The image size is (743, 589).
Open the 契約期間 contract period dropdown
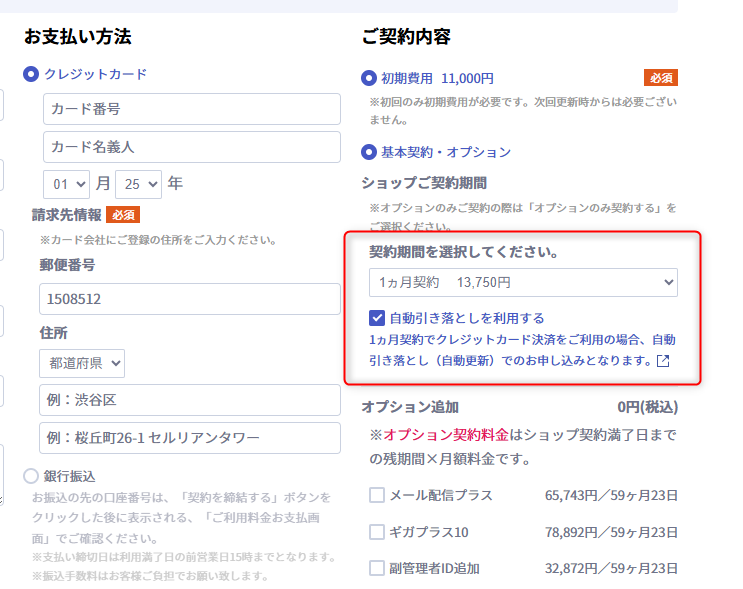click(x=523, y=283)
